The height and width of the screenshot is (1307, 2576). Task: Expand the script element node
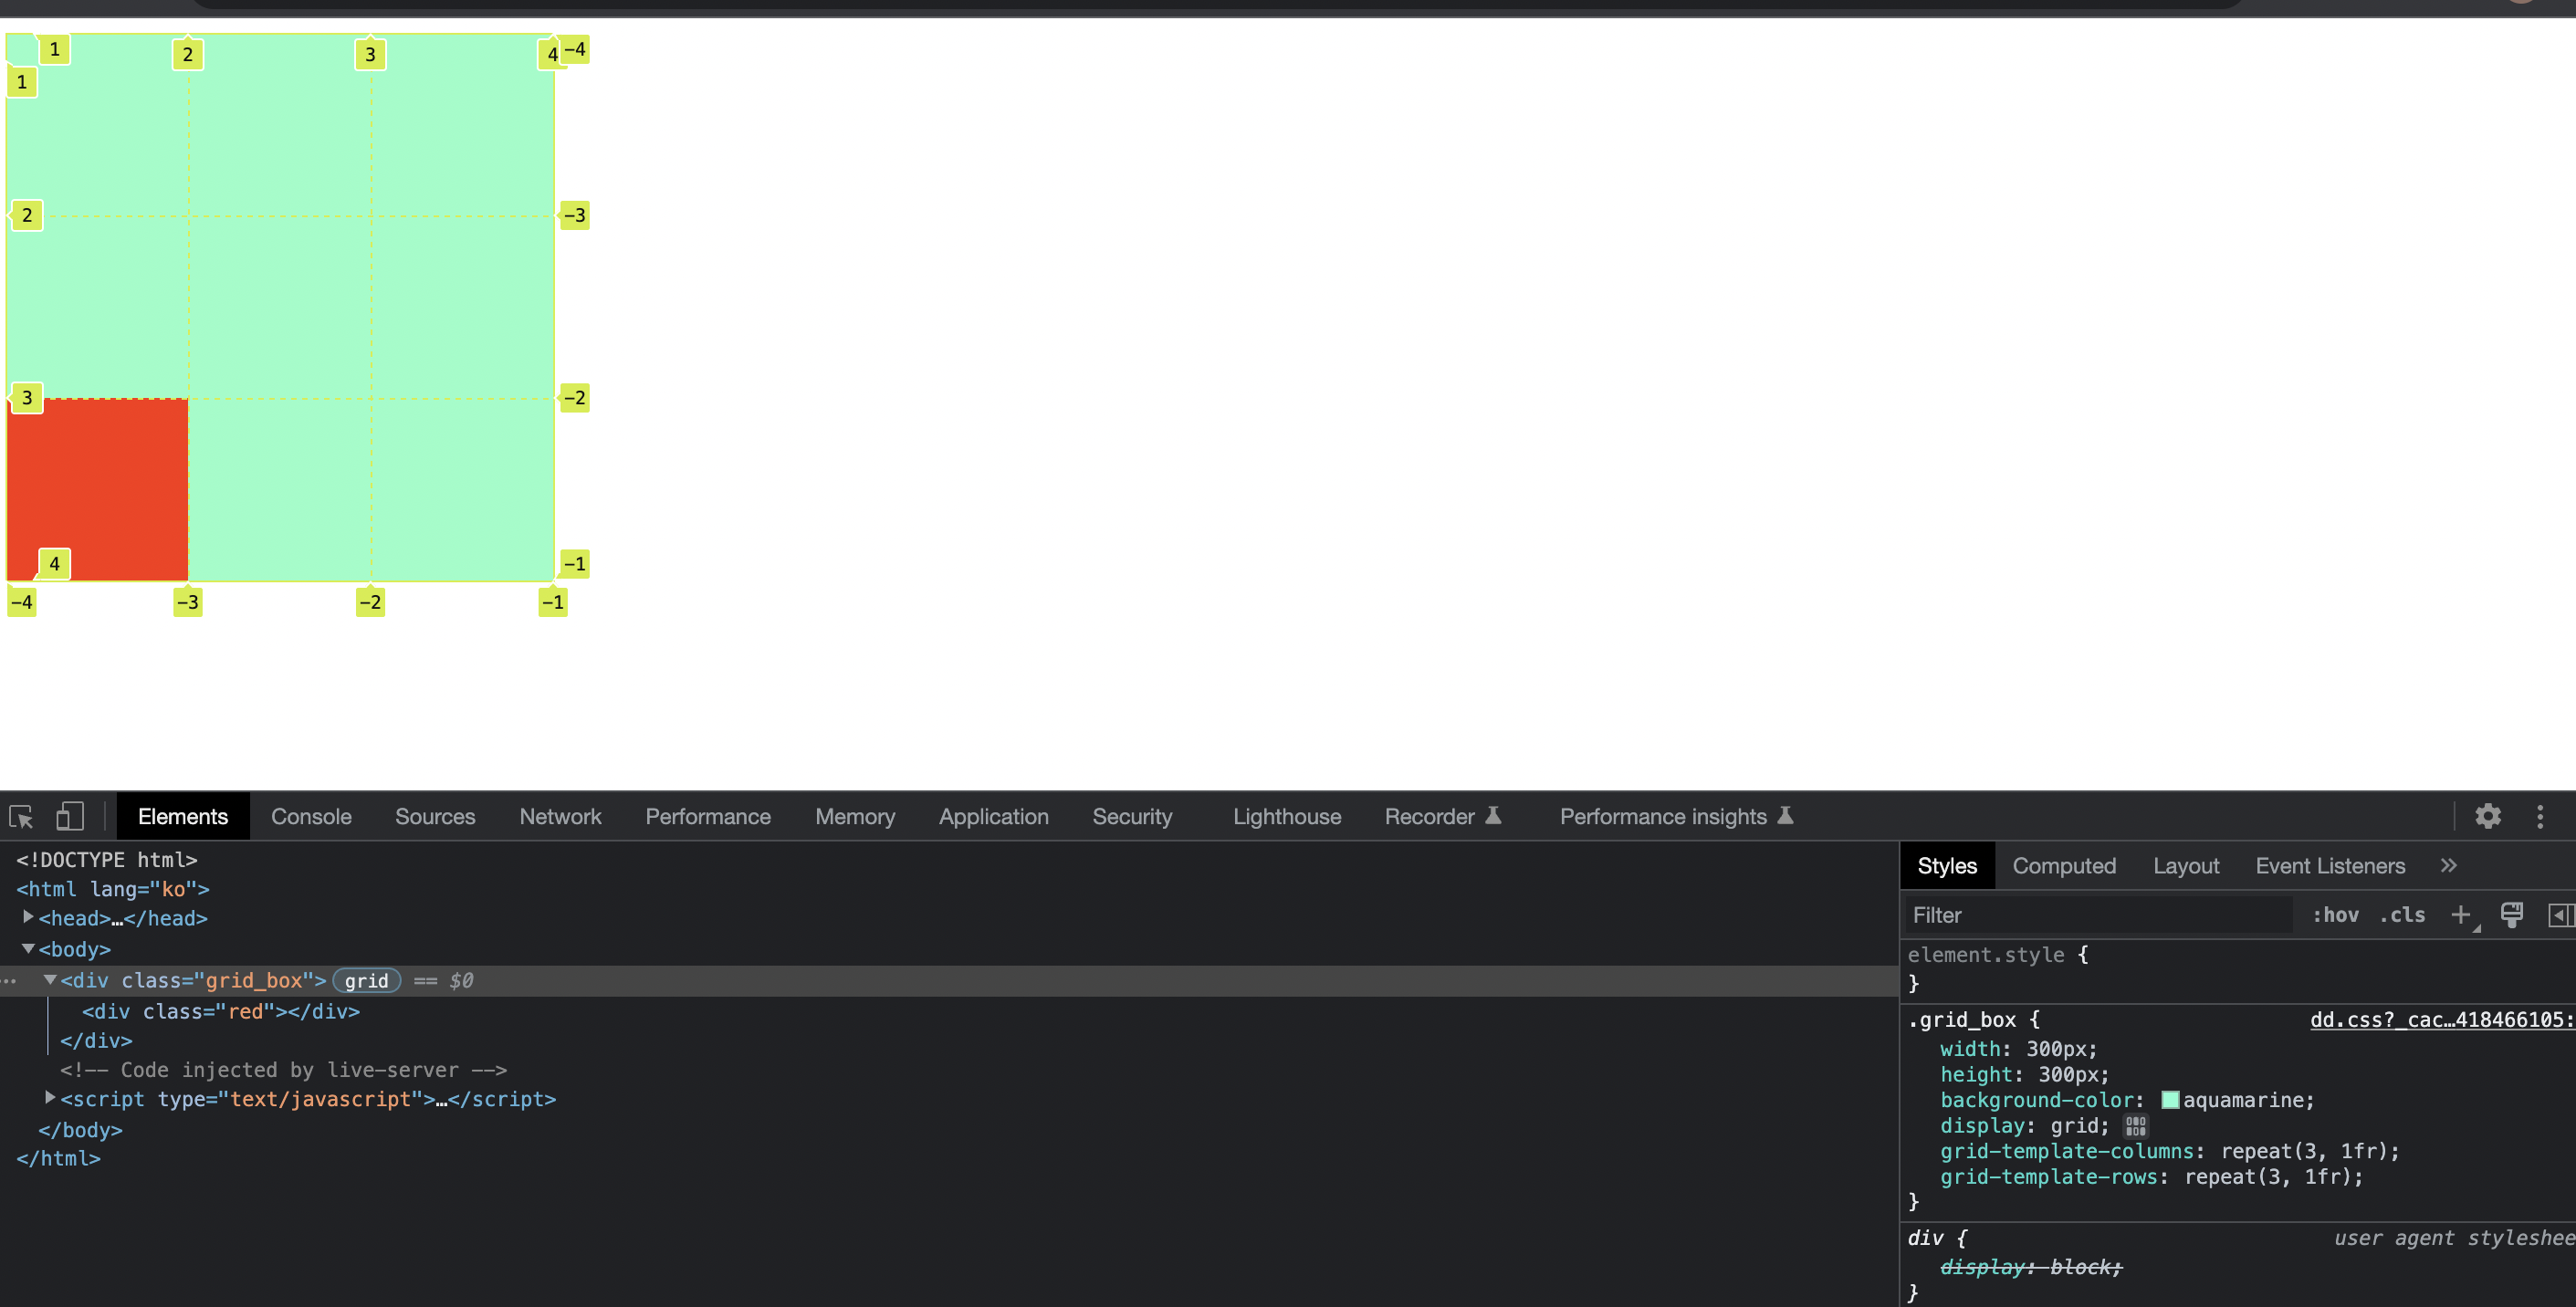point(50,1098)
